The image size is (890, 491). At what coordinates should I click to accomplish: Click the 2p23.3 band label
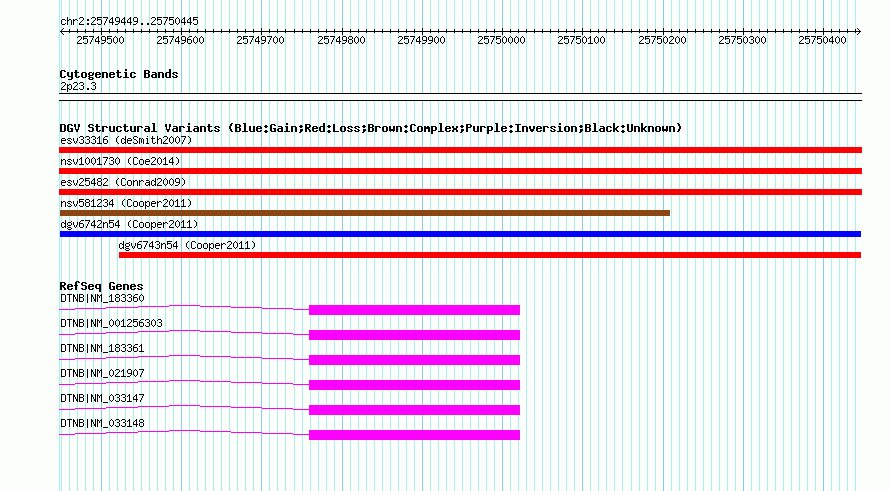point(78,86)
